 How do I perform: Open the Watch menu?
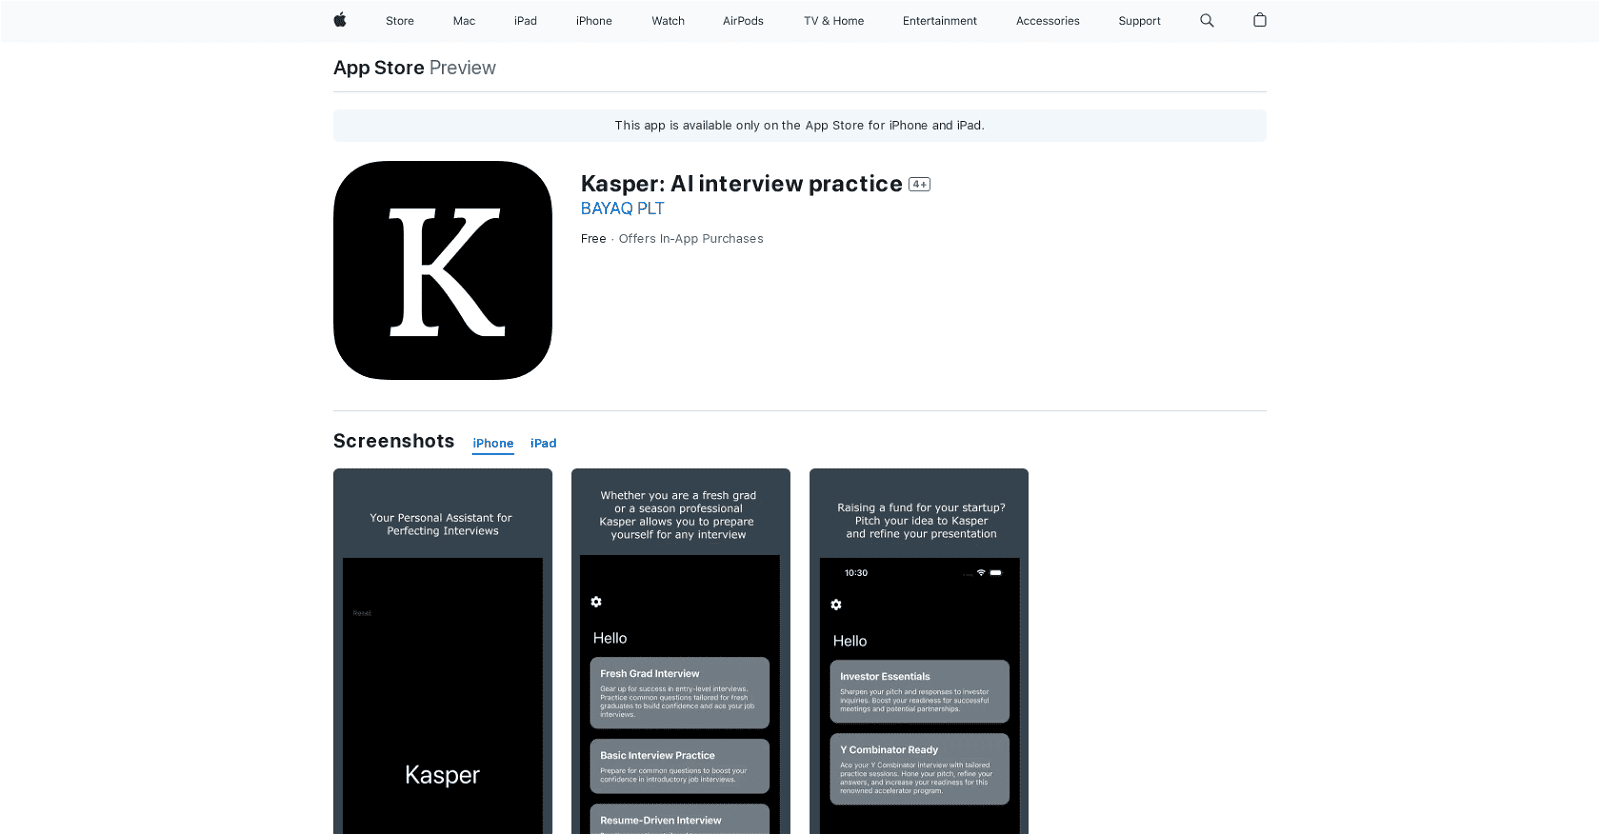pos(668,21)
